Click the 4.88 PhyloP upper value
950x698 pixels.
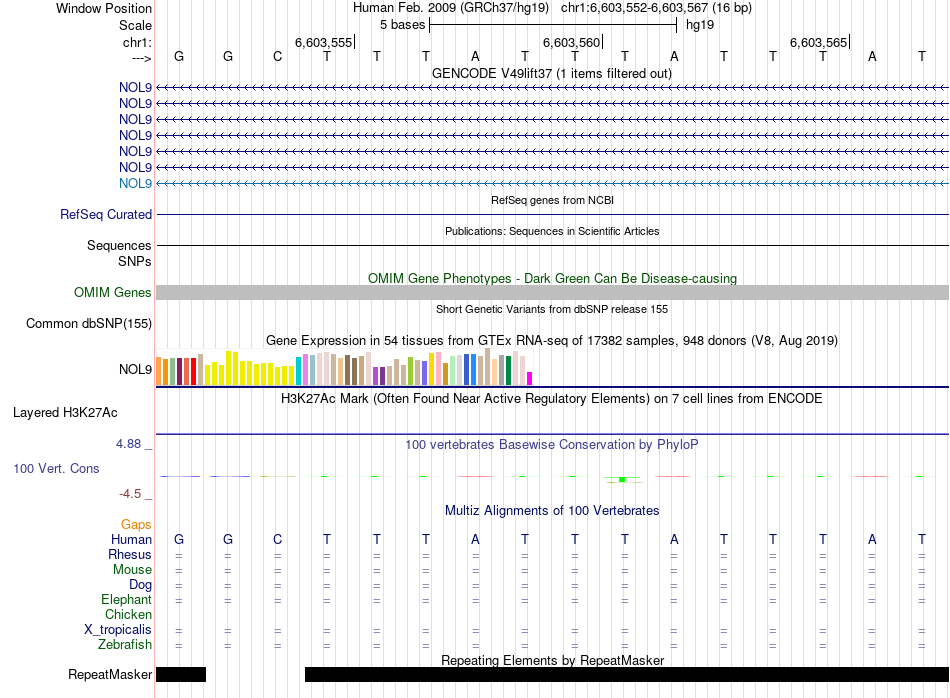[128, 444]
